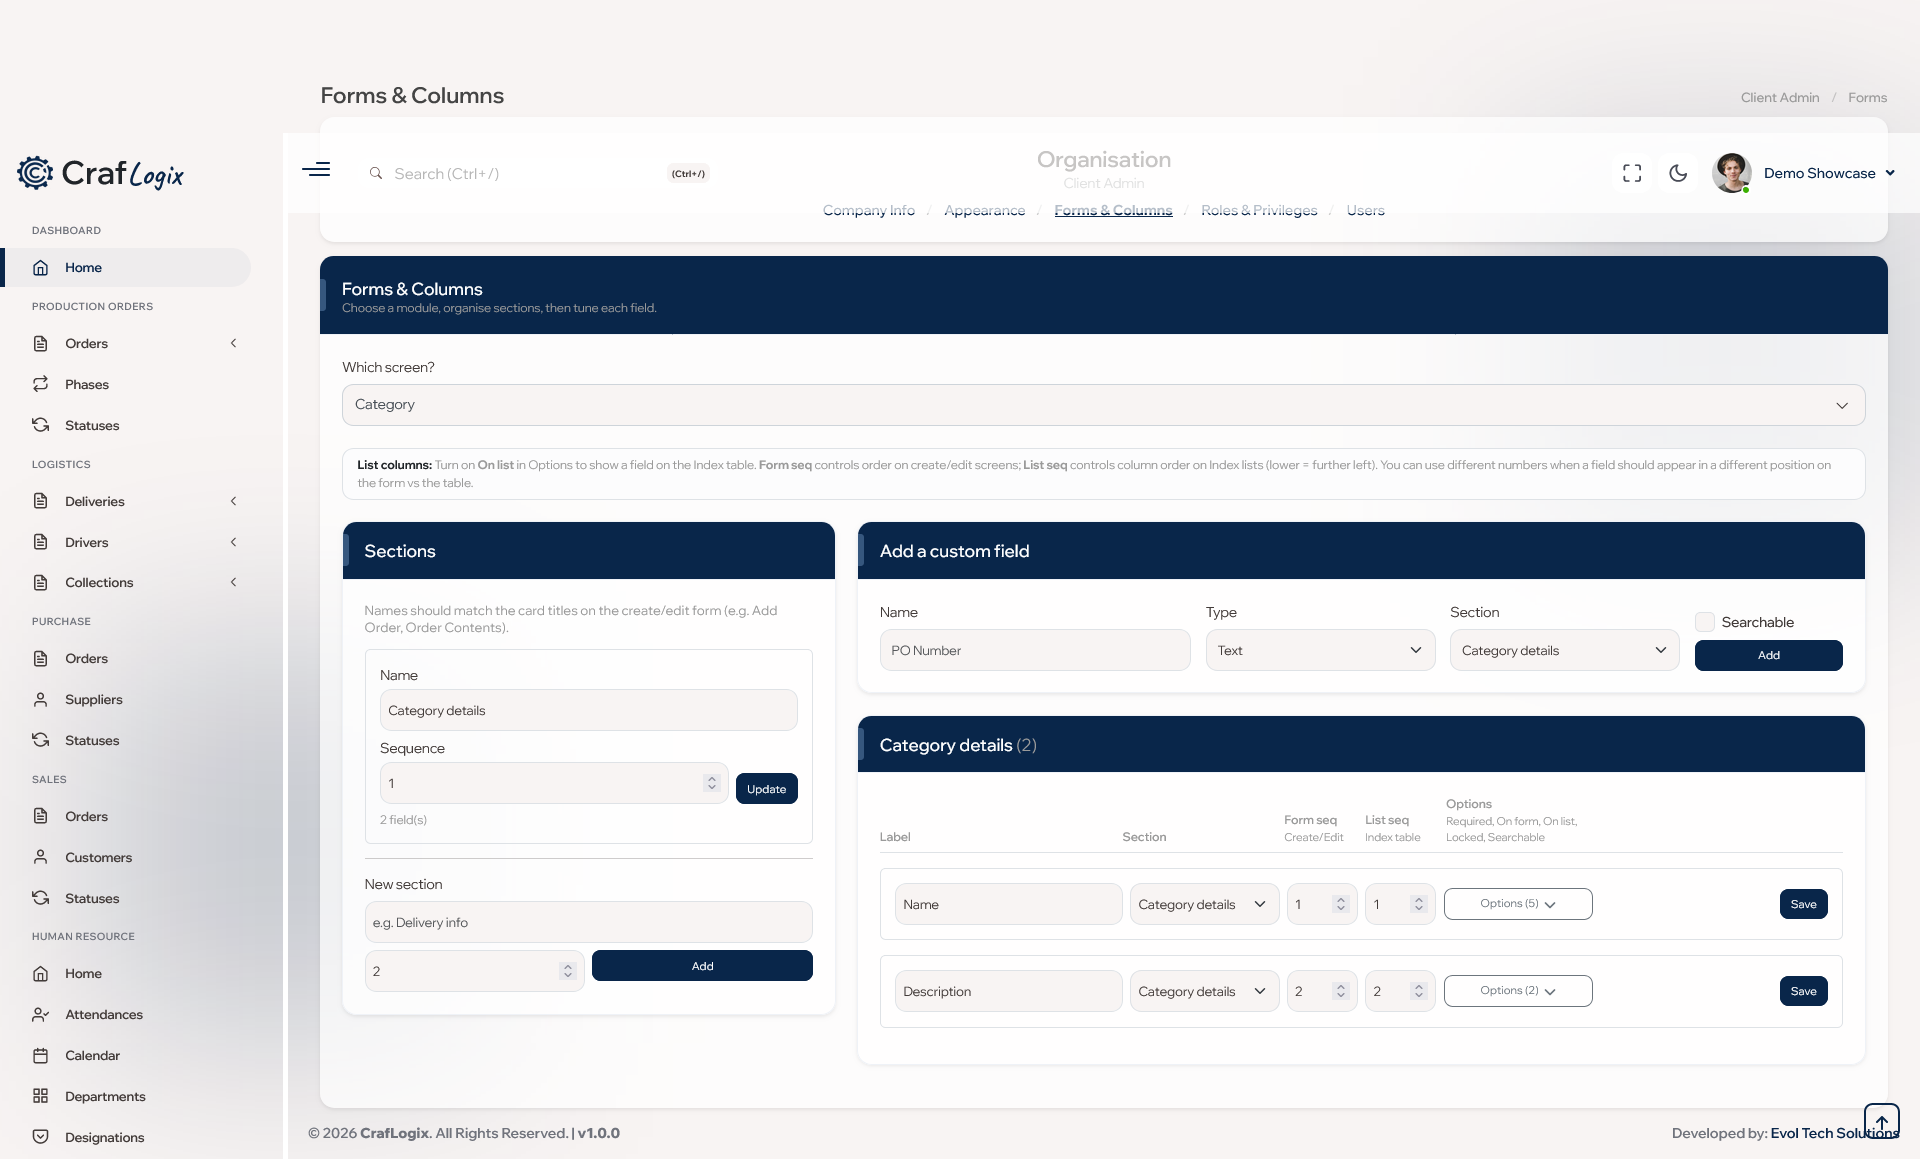
Task: Save the Description field row
Action: click(x=1803, y=991)
